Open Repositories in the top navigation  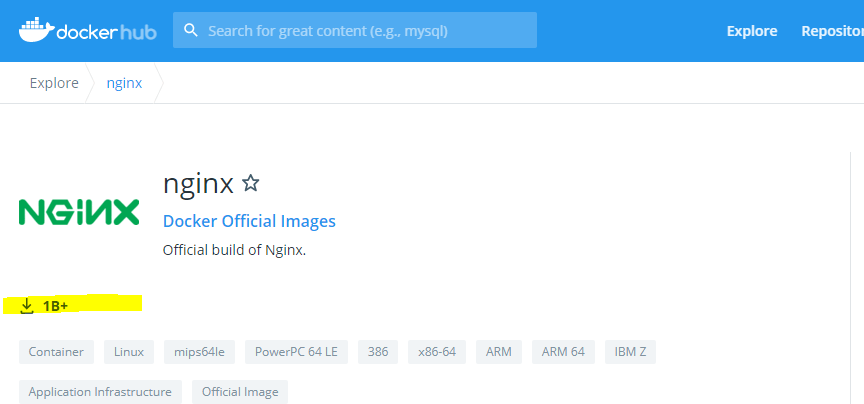pos(832,31)
